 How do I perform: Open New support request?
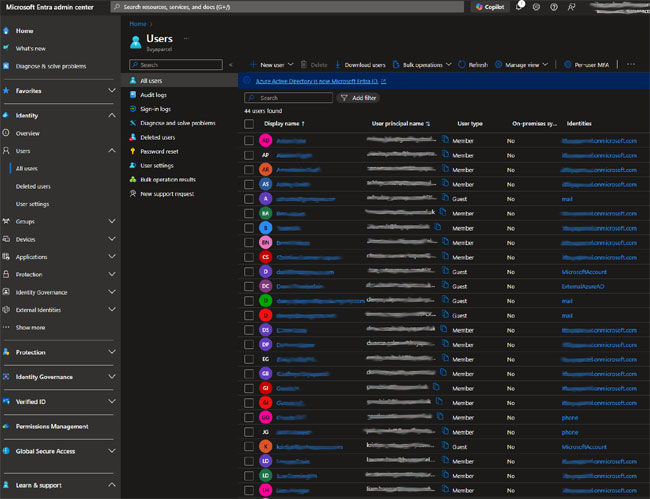167,194
